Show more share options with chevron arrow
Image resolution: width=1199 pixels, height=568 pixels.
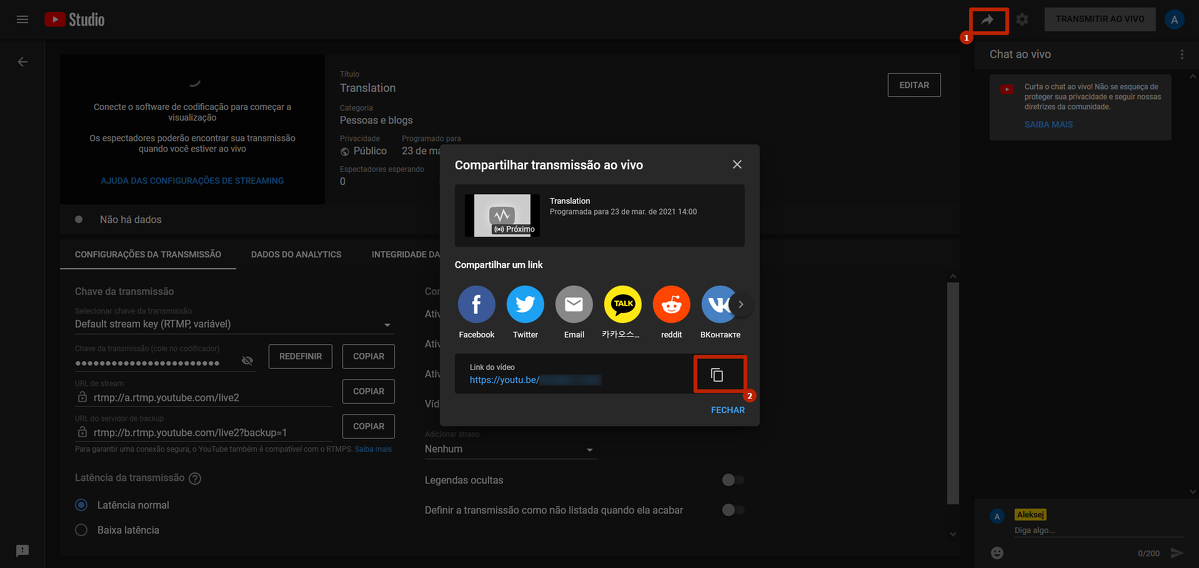(740, 304)
